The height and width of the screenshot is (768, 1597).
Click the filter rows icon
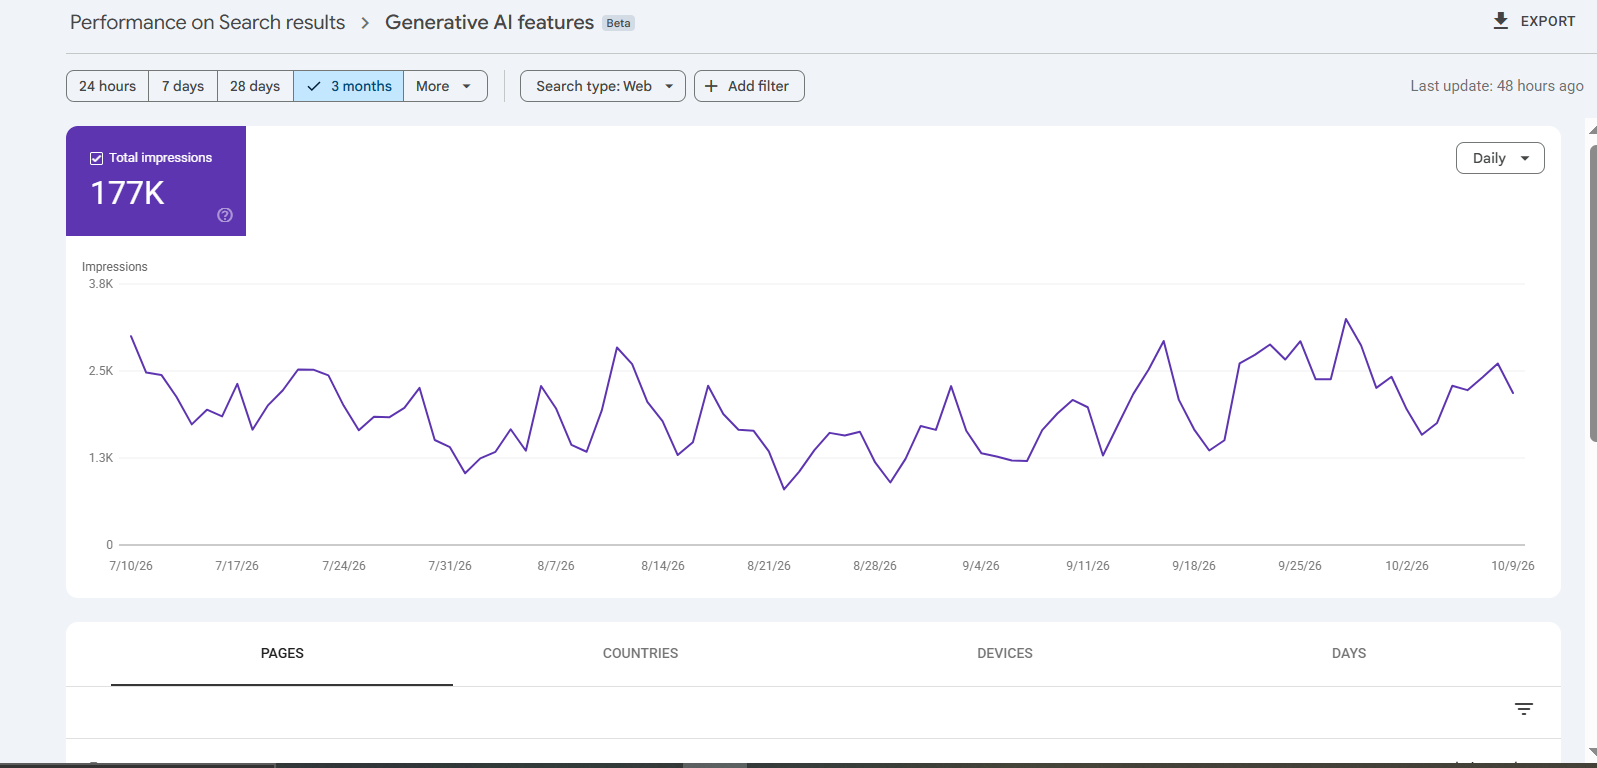[1523, 709]
